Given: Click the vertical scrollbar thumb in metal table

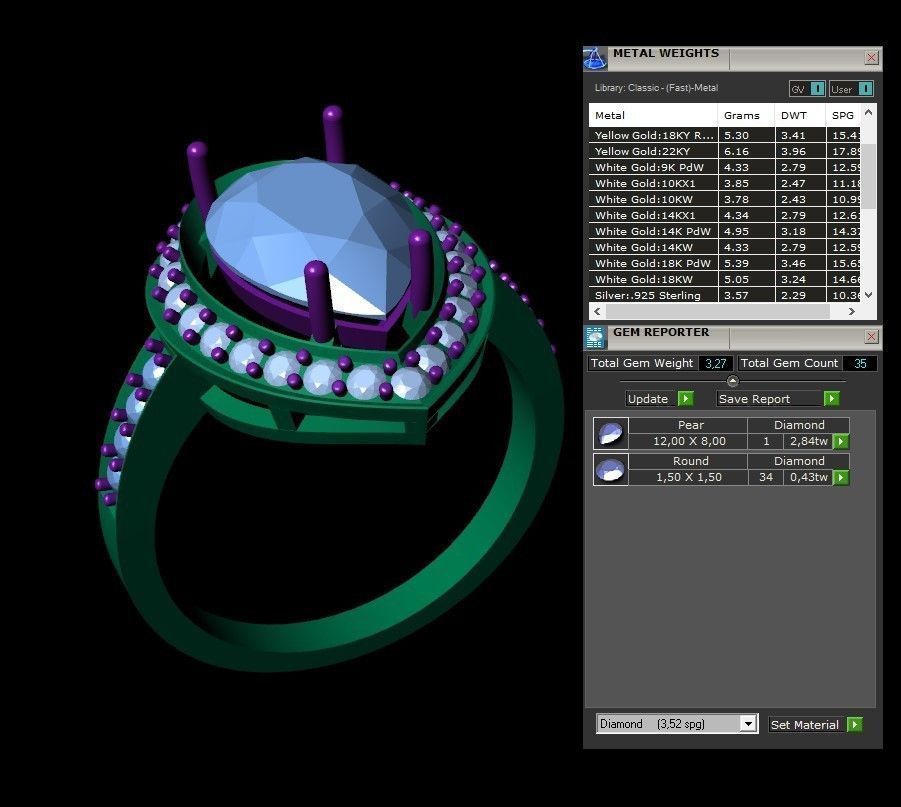Looking at the screenshot, I should point(868,176).
